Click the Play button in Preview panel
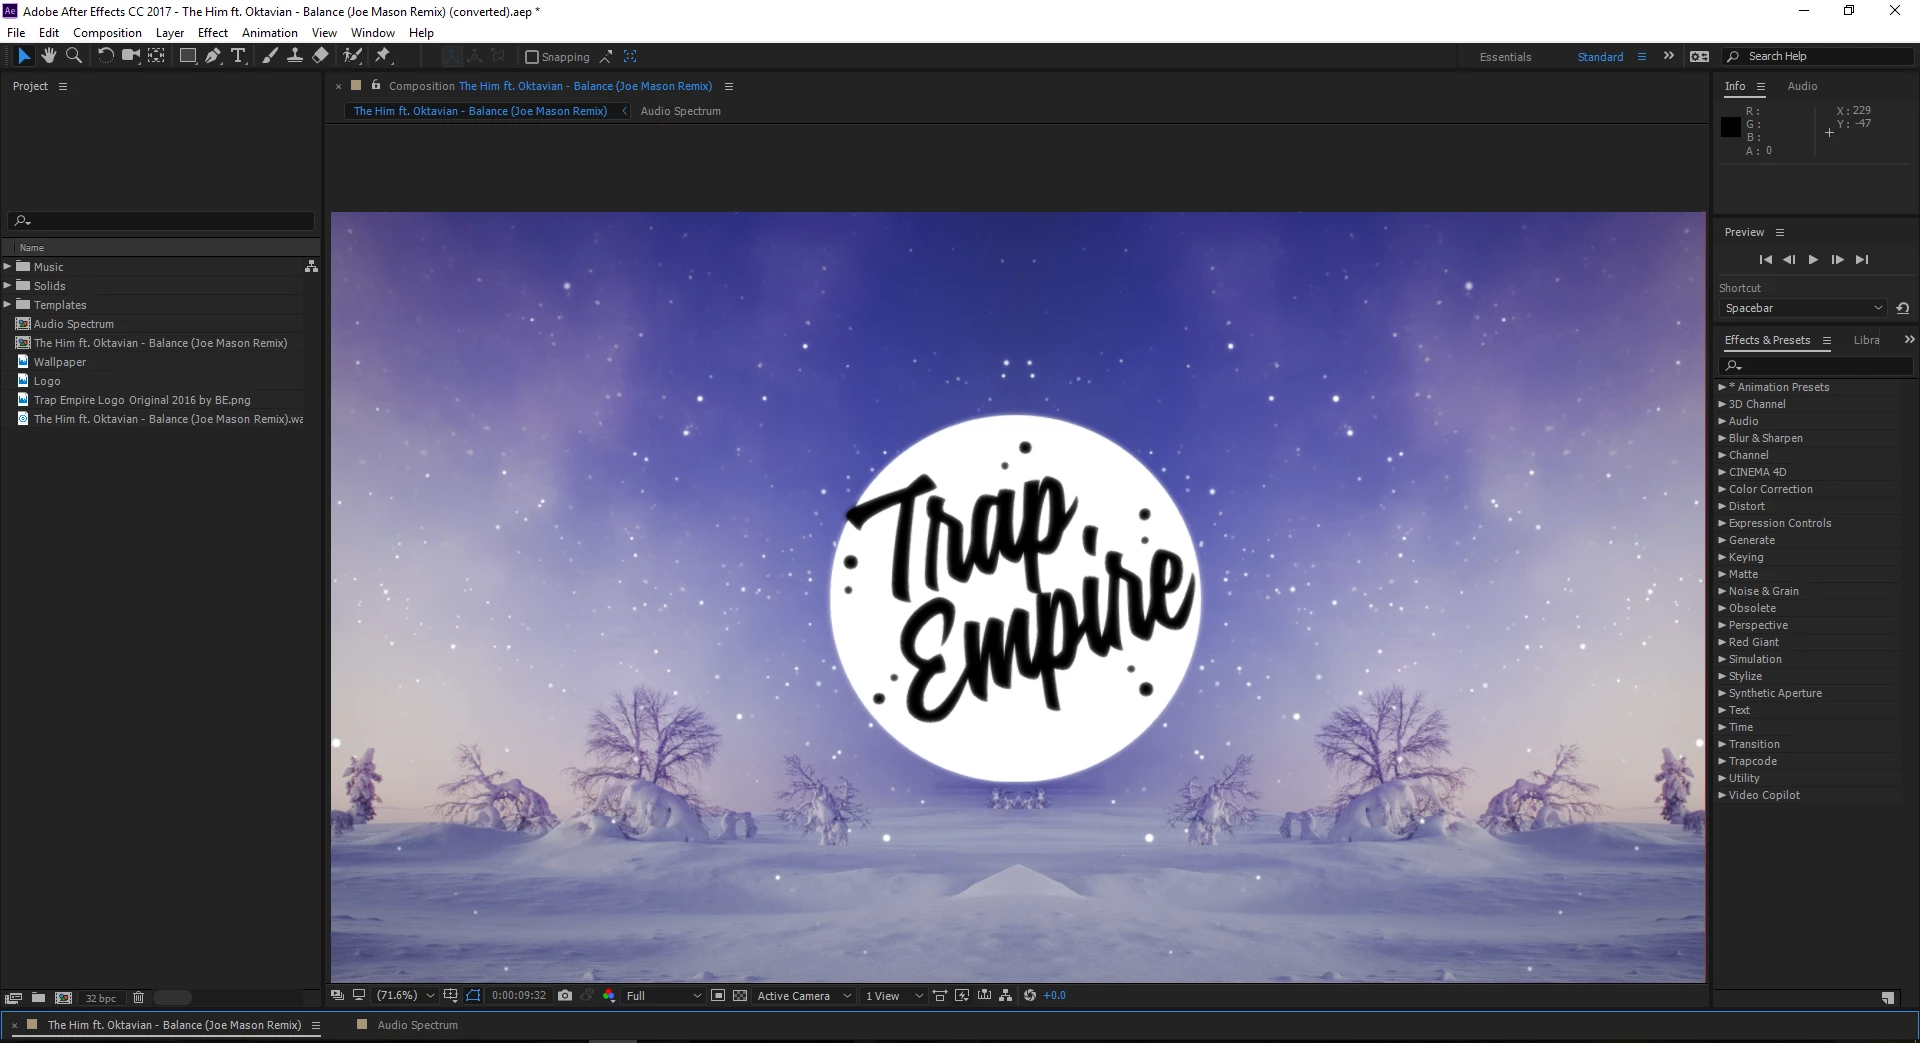1920x1043 pixels. [1813, 259]
